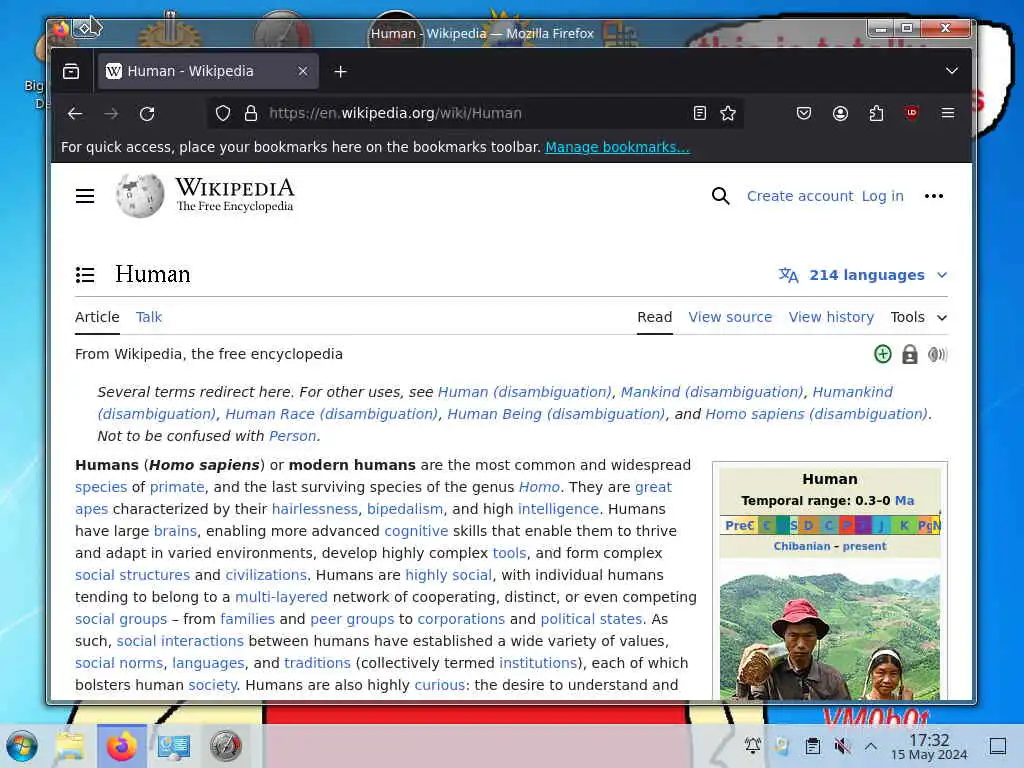The image size is (1024, 768).
Task: Click the Ma link in temporal range
Action: 904,501
